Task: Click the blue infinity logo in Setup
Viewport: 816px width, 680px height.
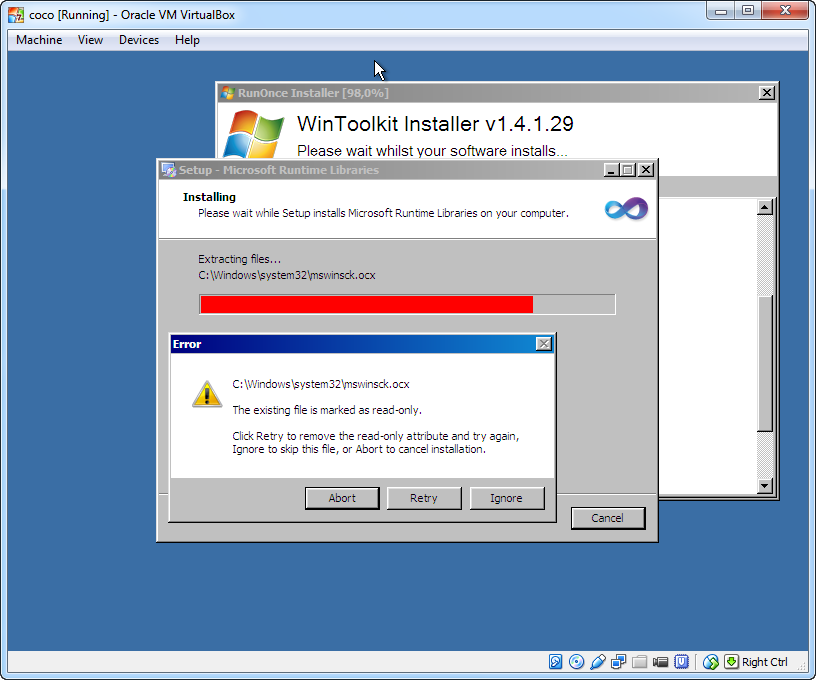Action: (x=627, y=209)
